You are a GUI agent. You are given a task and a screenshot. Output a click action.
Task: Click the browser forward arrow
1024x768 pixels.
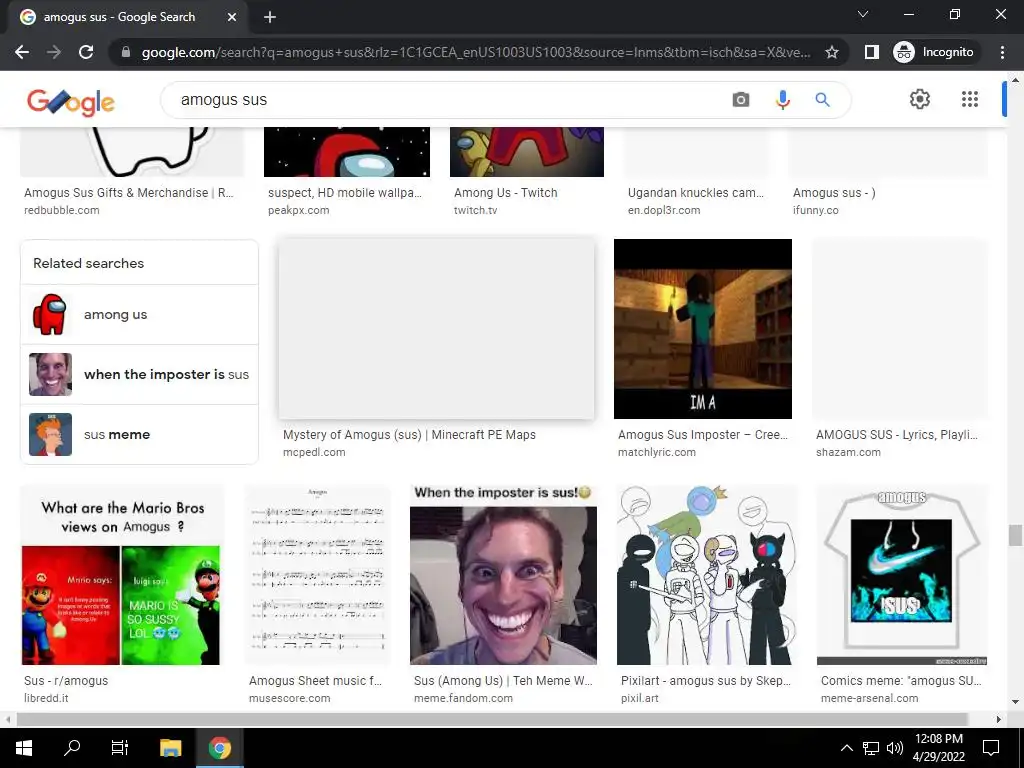54,52
